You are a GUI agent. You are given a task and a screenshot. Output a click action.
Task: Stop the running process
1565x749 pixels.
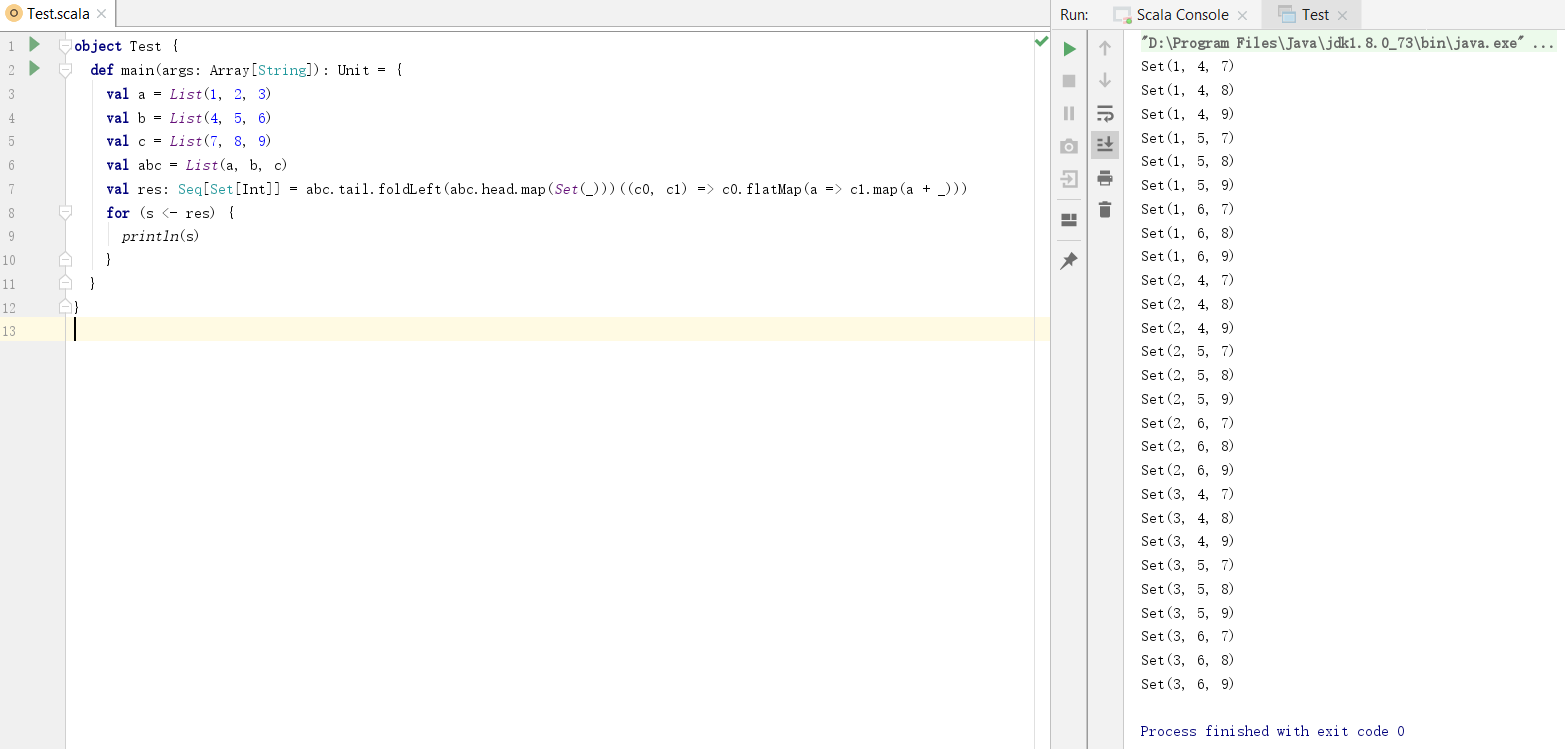pyautogui.click(x=1069, y=81)
